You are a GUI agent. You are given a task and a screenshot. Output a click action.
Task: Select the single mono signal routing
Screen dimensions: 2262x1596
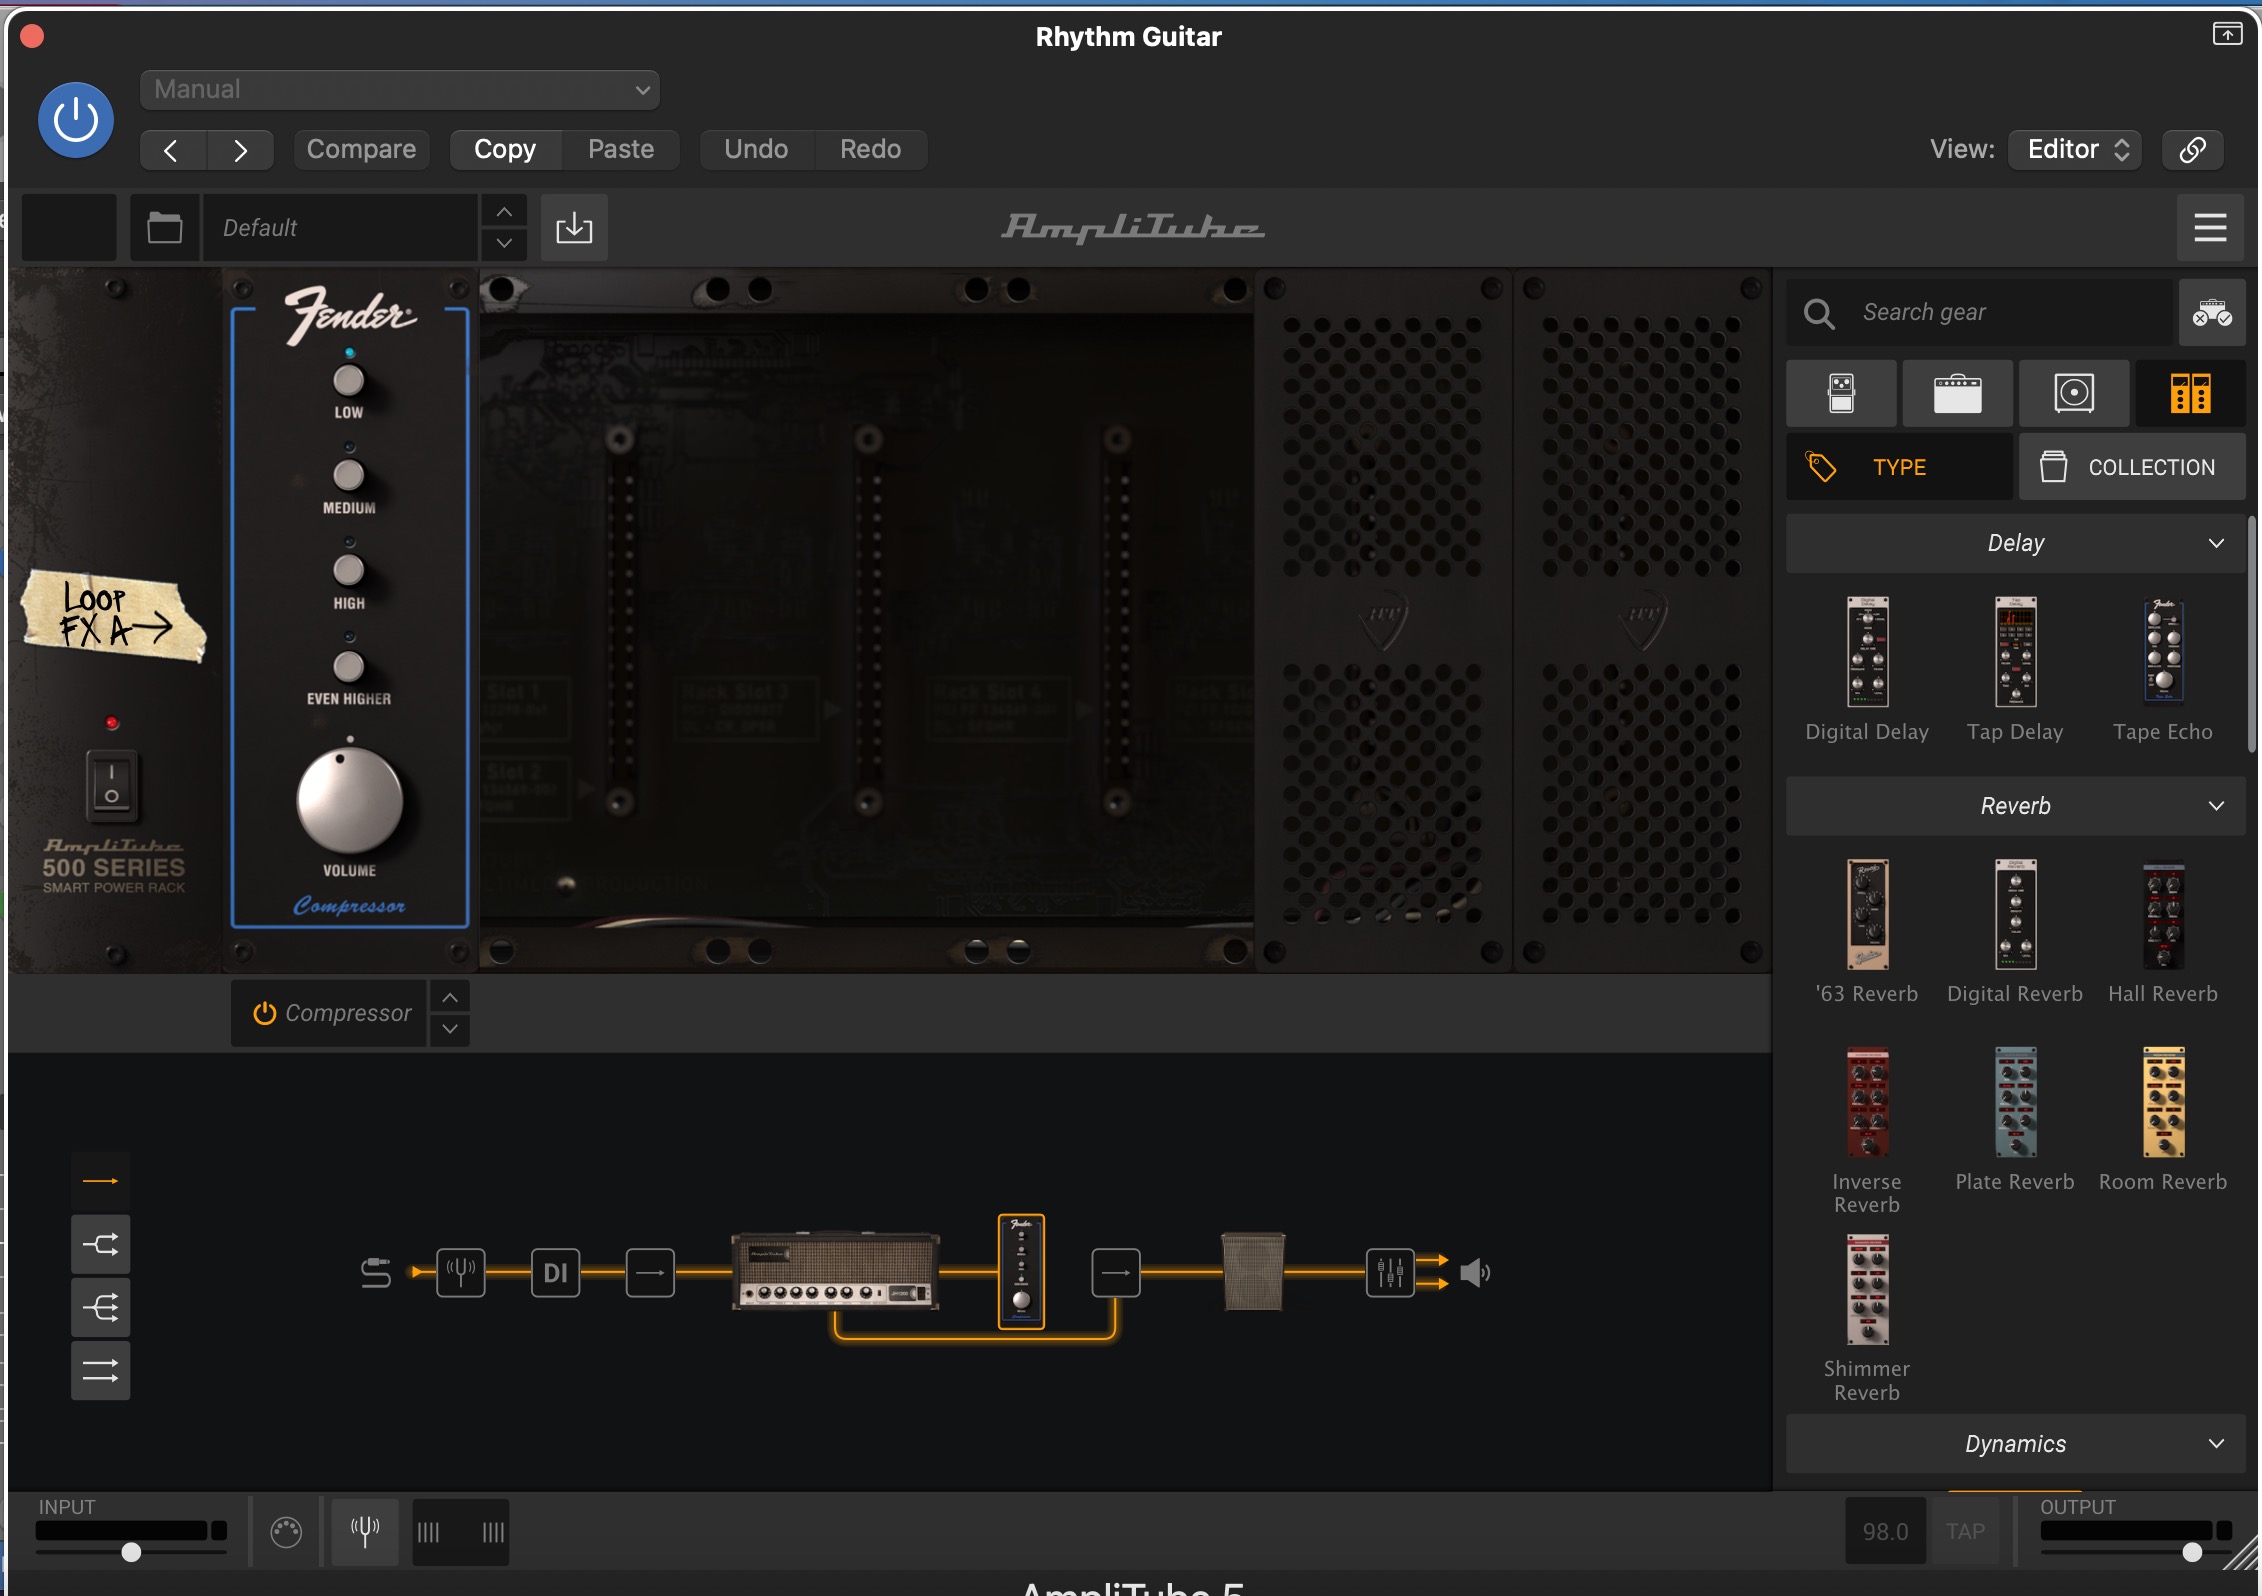pyautogui.click(x=100, y=1182)
